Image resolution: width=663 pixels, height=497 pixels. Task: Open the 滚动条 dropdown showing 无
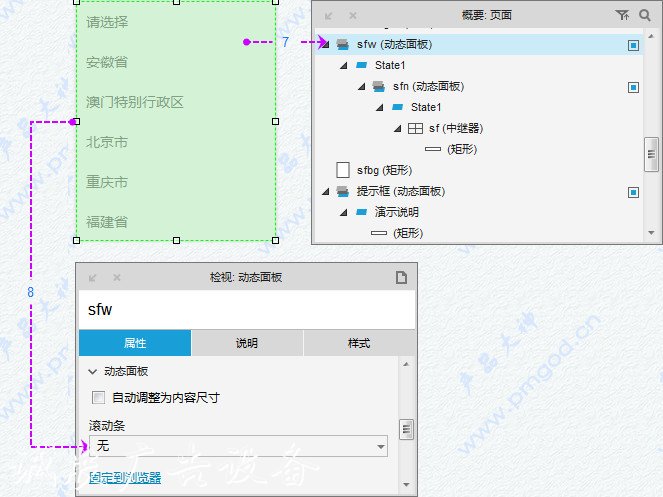[238, 446]
